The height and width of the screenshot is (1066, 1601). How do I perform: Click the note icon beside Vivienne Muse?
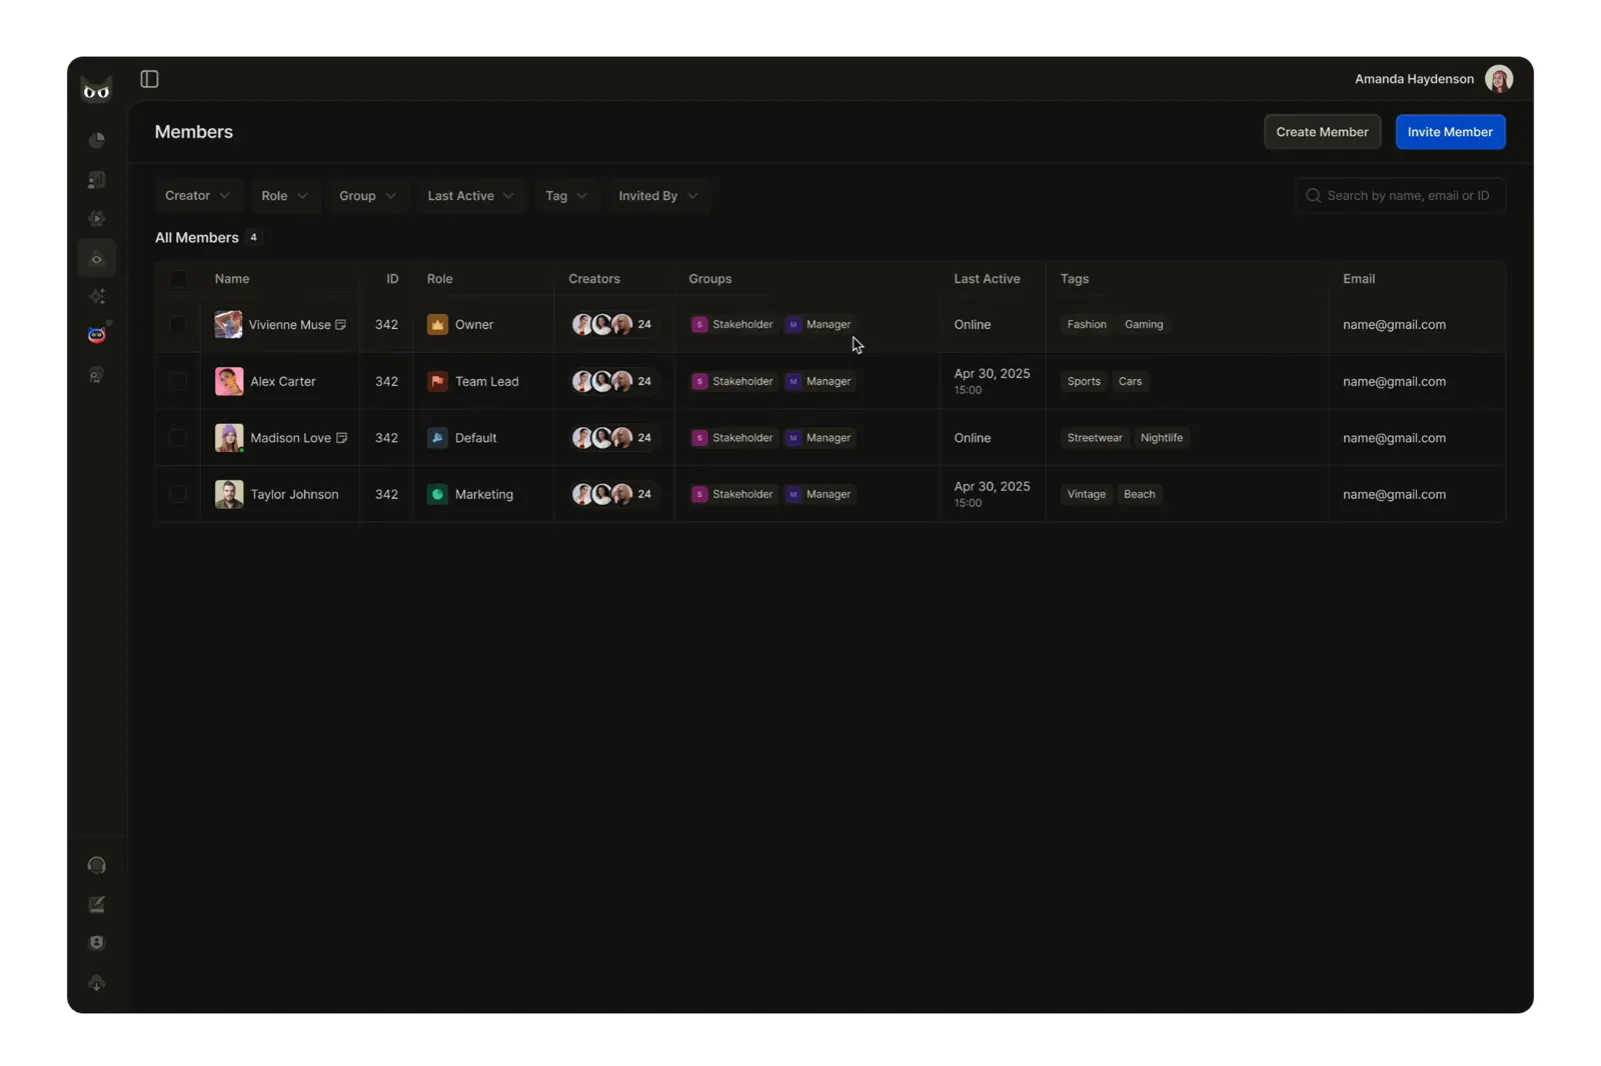pos(341,325)
